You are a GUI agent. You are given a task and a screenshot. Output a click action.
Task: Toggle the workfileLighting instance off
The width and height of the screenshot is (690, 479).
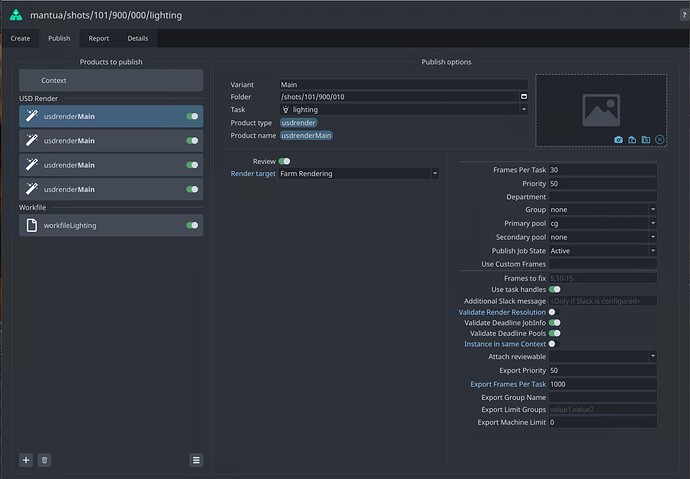(x=192, y=225)
